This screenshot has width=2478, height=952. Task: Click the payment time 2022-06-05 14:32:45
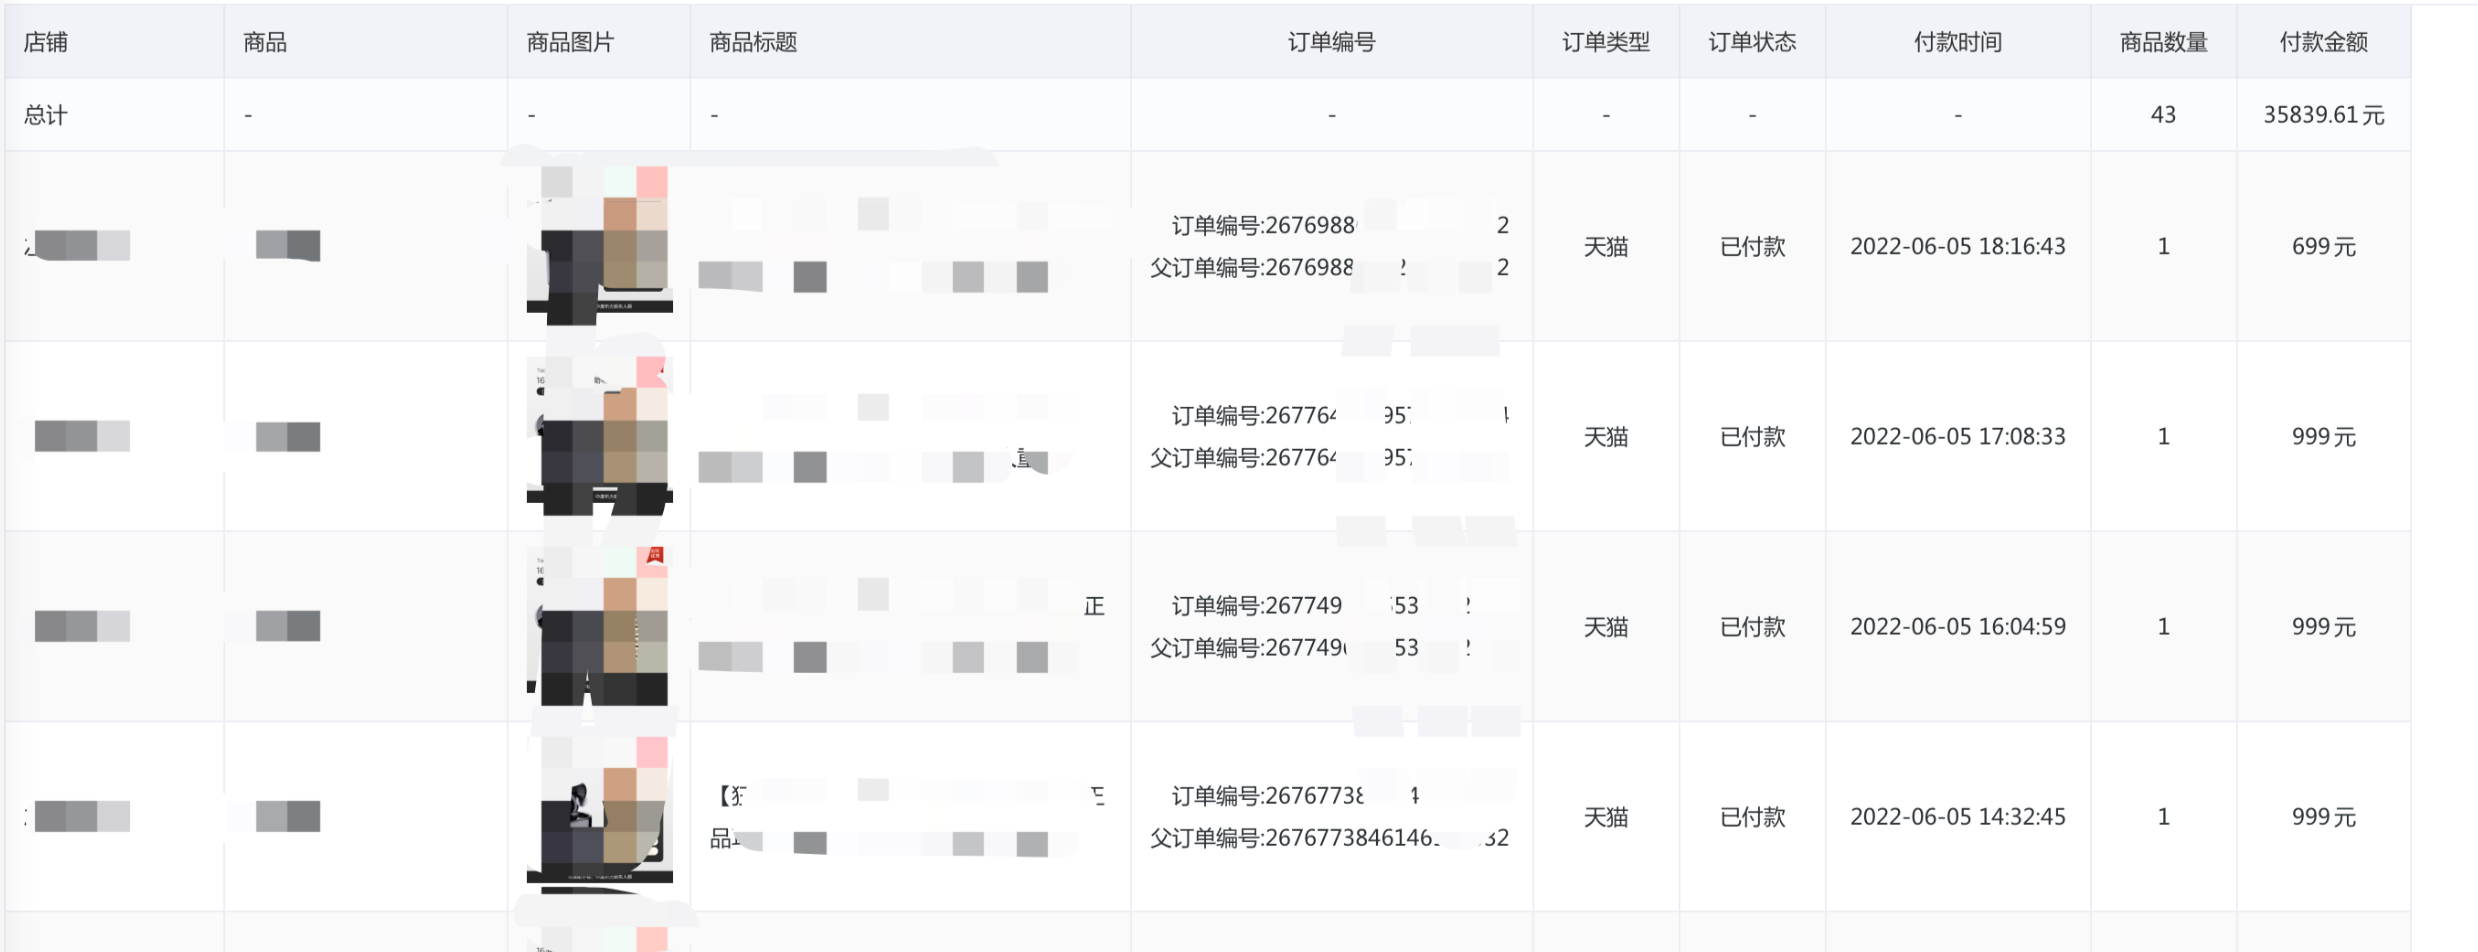coord(1957,817)
